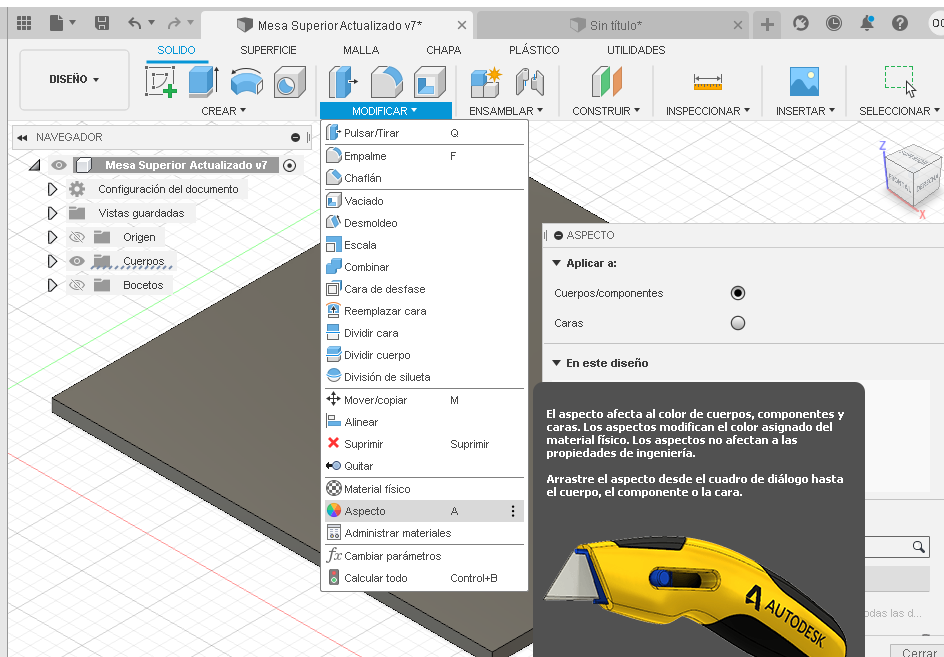Collapse the En este diseño section
This screenshot has width=944, height=657.
coord(556,363)
